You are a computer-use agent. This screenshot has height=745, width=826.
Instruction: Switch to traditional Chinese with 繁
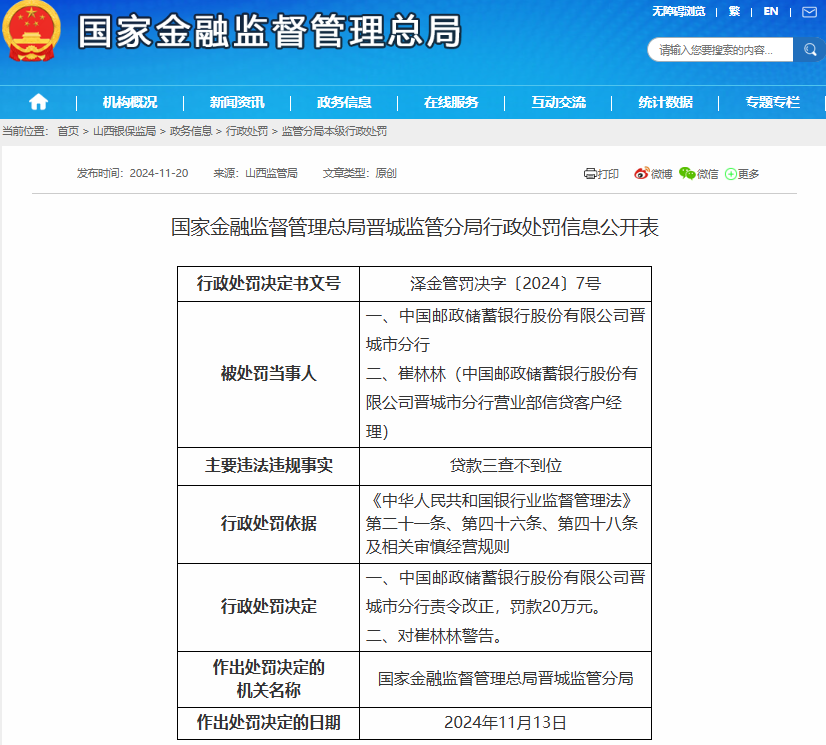pos(734,12)
